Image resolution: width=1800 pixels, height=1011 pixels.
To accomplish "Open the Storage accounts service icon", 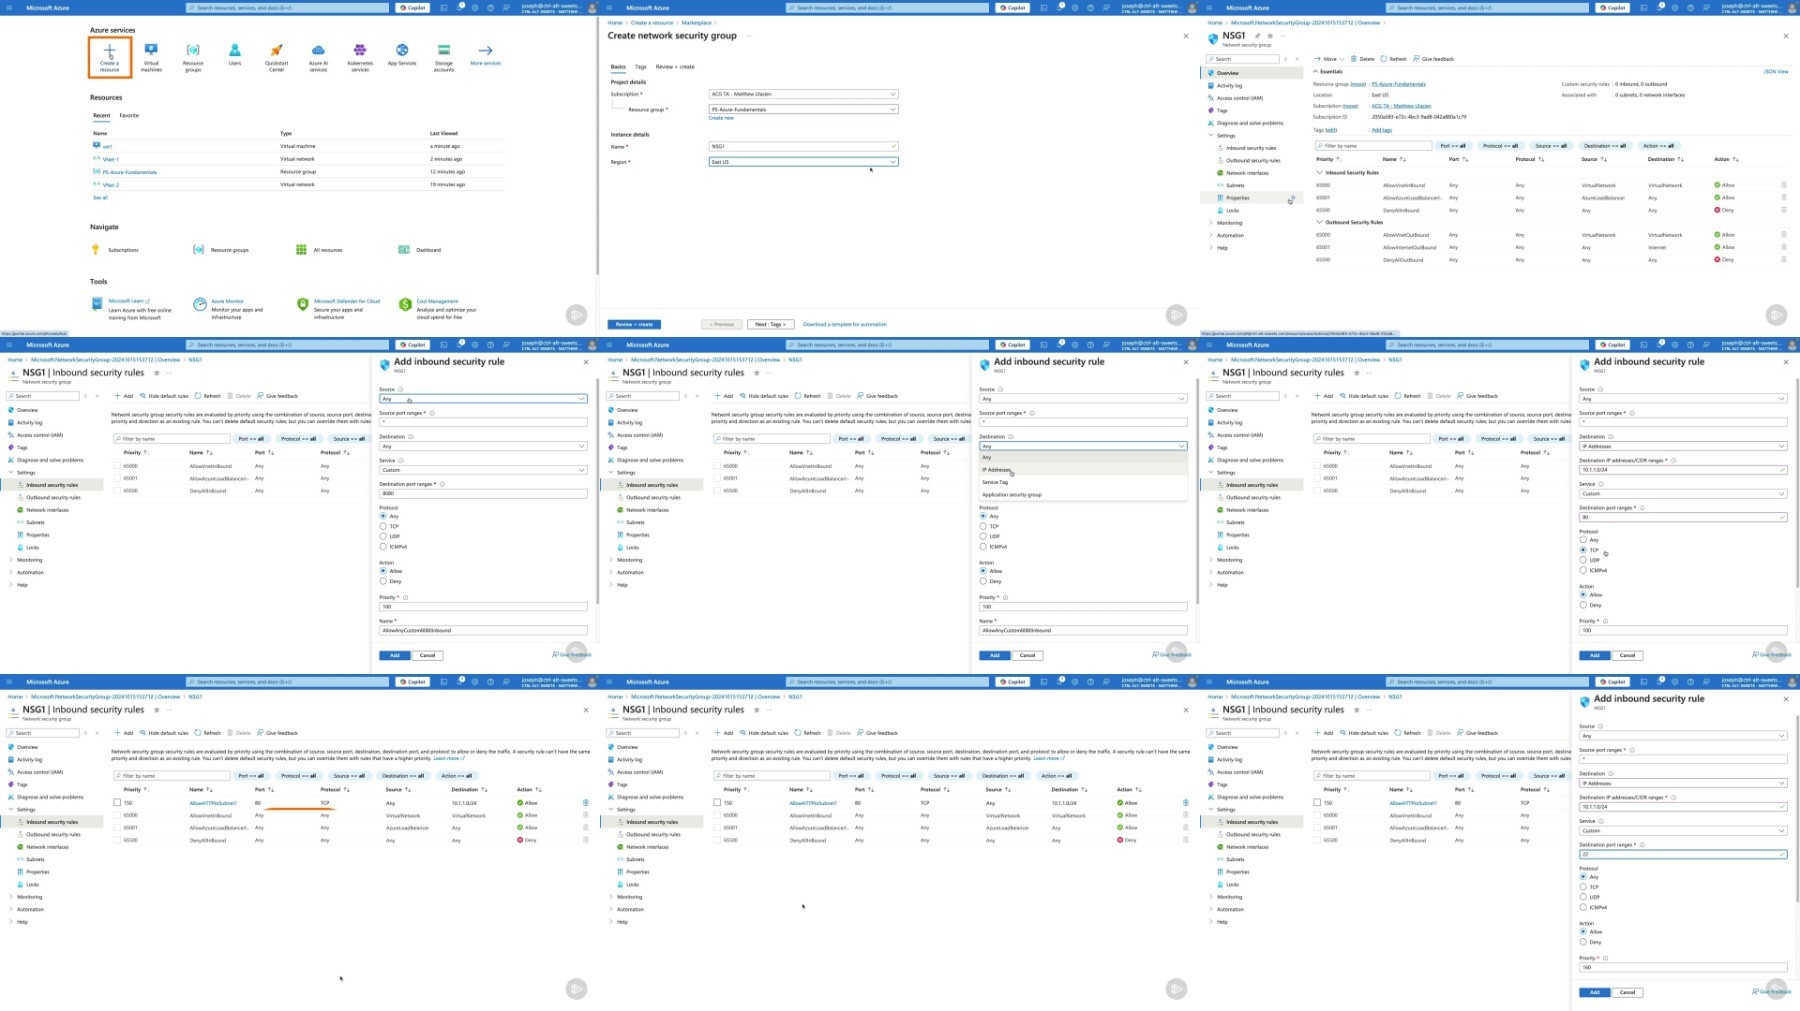I will tap(444, 57).
